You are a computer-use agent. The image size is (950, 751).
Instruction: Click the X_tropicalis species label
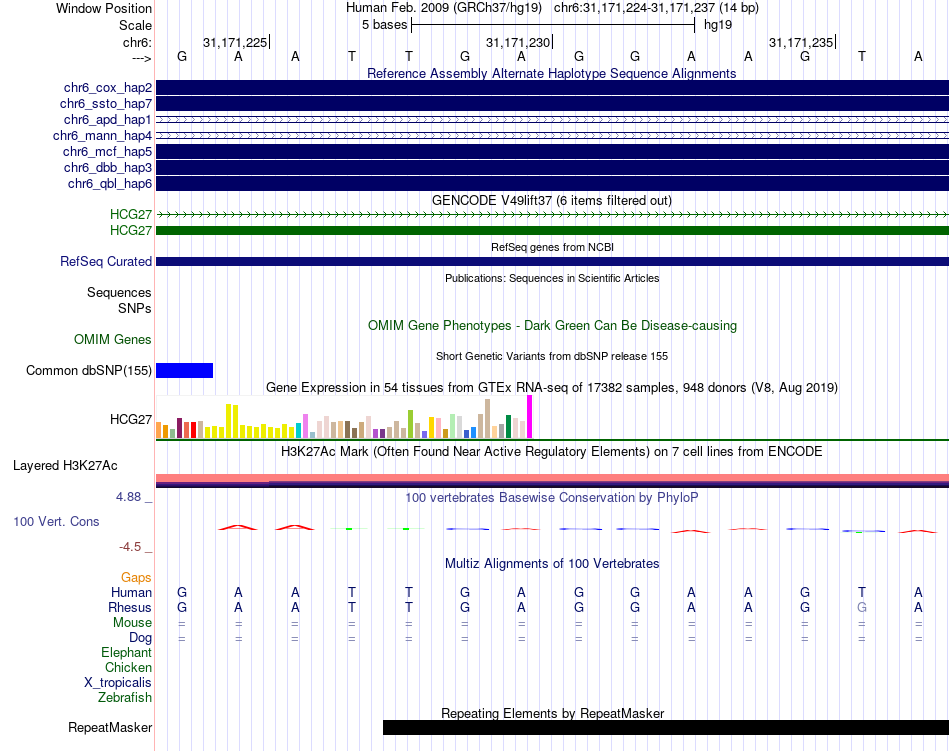(x=118, y=683)
